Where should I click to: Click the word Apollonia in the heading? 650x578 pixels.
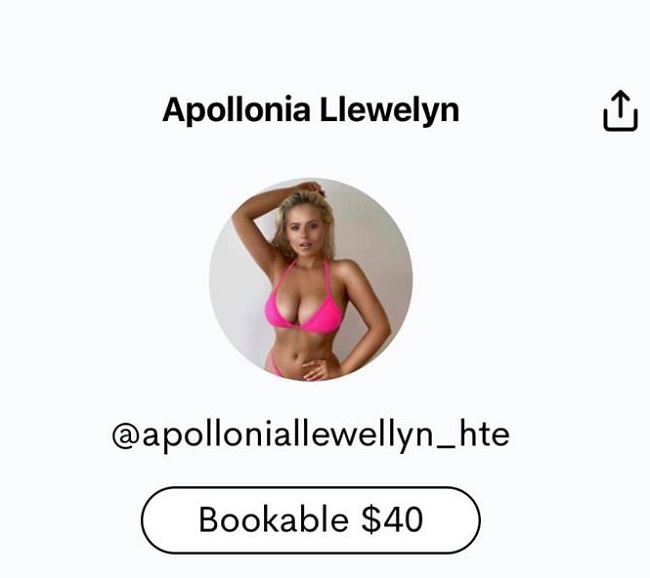point(236,110)
